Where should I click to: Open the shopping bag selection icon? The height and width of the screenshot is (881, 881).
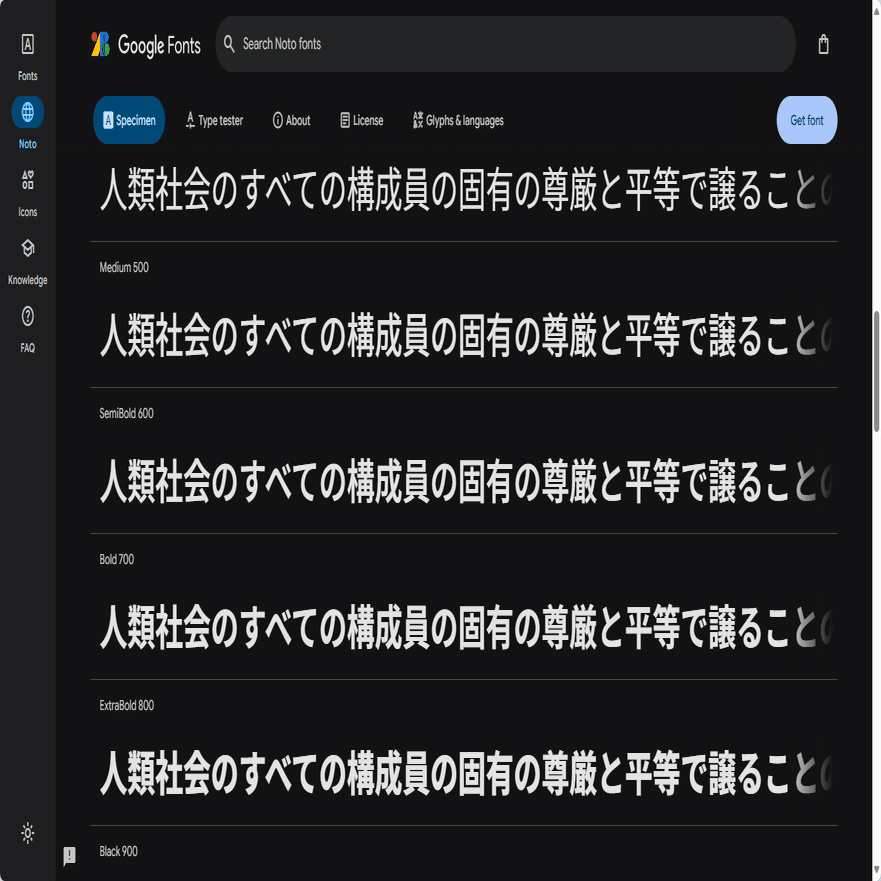[823, 44]
